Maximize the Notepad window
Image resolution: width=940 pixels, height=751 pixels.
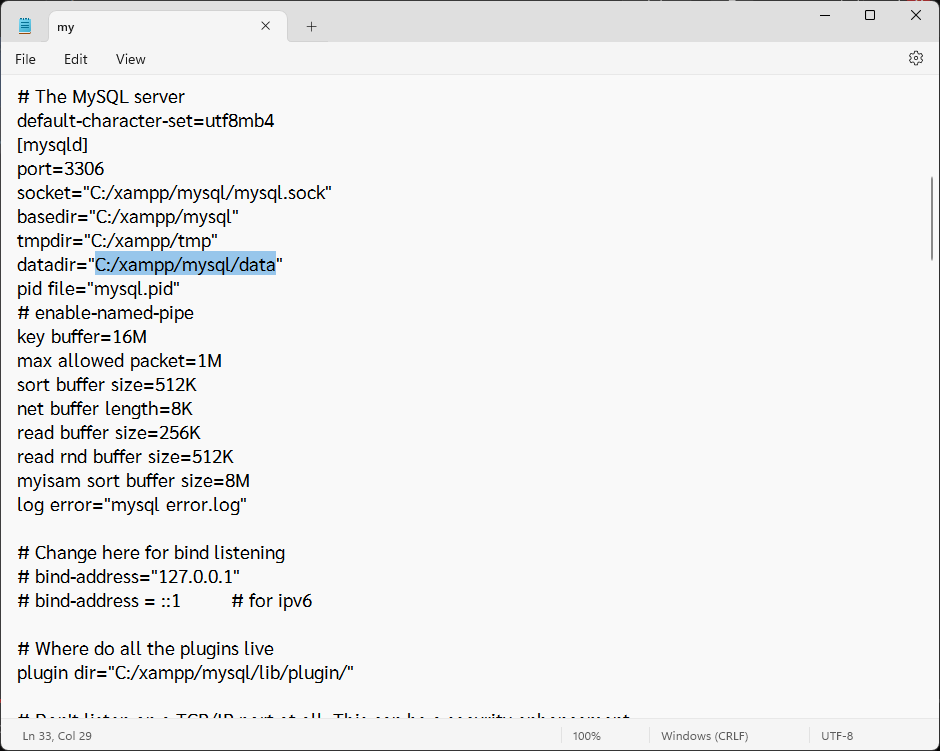[870, 15]
